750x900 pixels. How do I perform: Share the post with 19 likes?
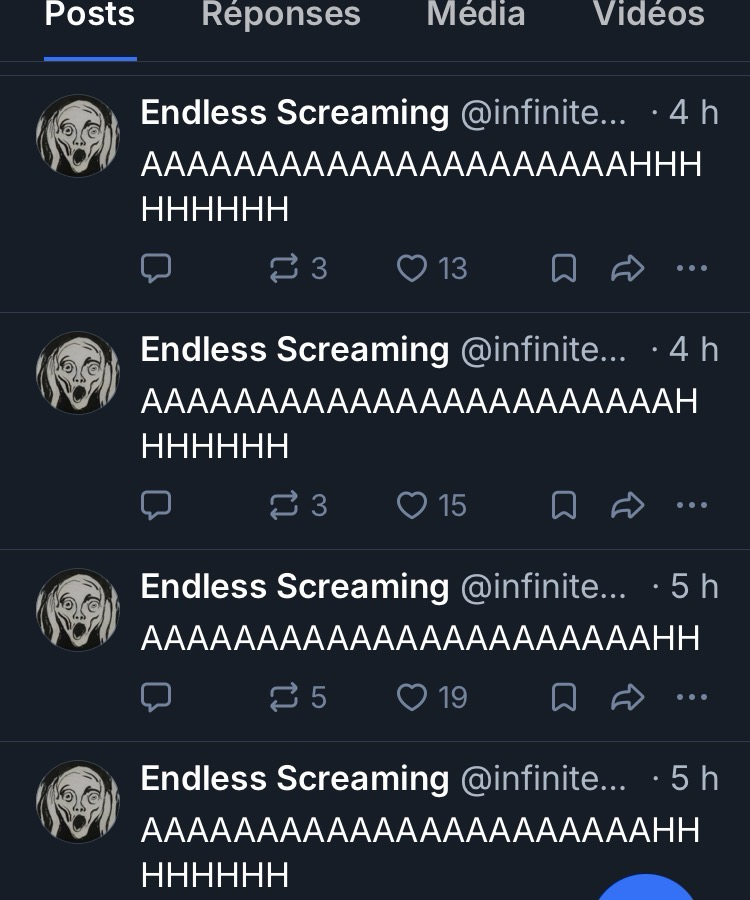tap(627, 697)
